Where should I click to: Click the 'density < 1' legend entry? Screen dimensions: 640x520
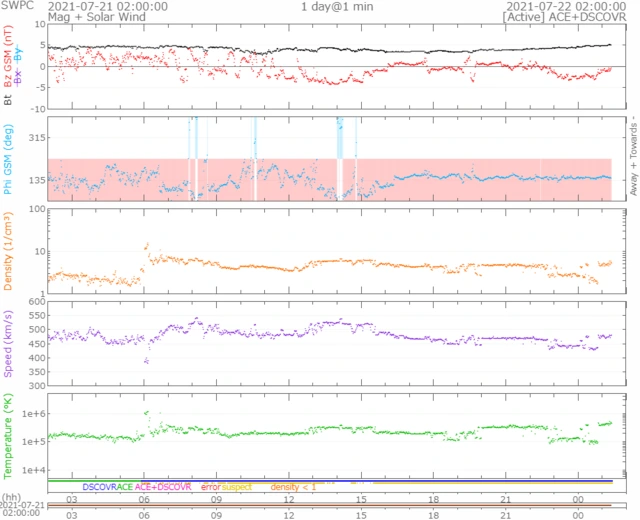293,486
